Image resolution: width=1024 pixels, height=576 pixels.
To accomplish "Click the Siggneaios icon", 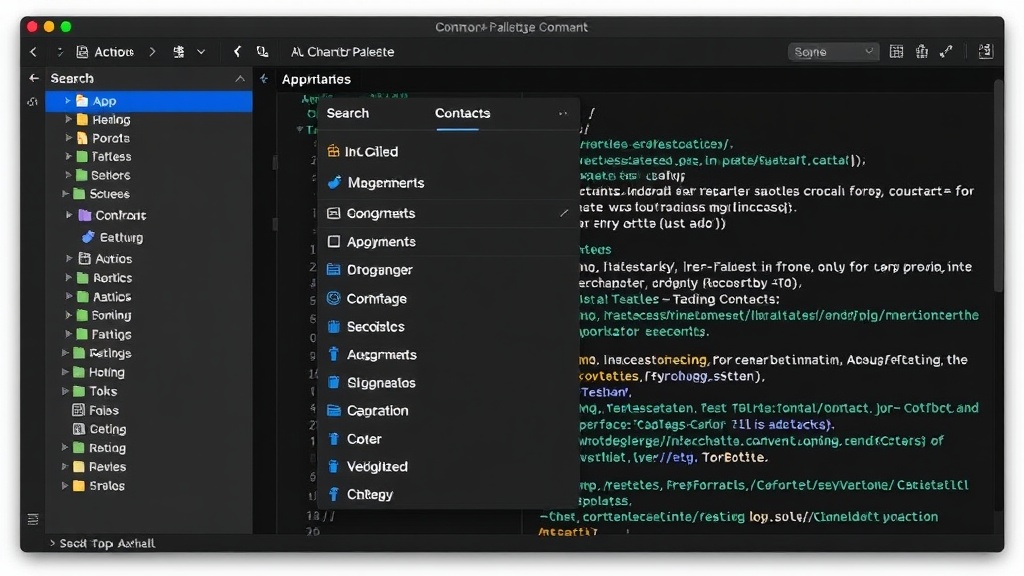I will [334, 383].
